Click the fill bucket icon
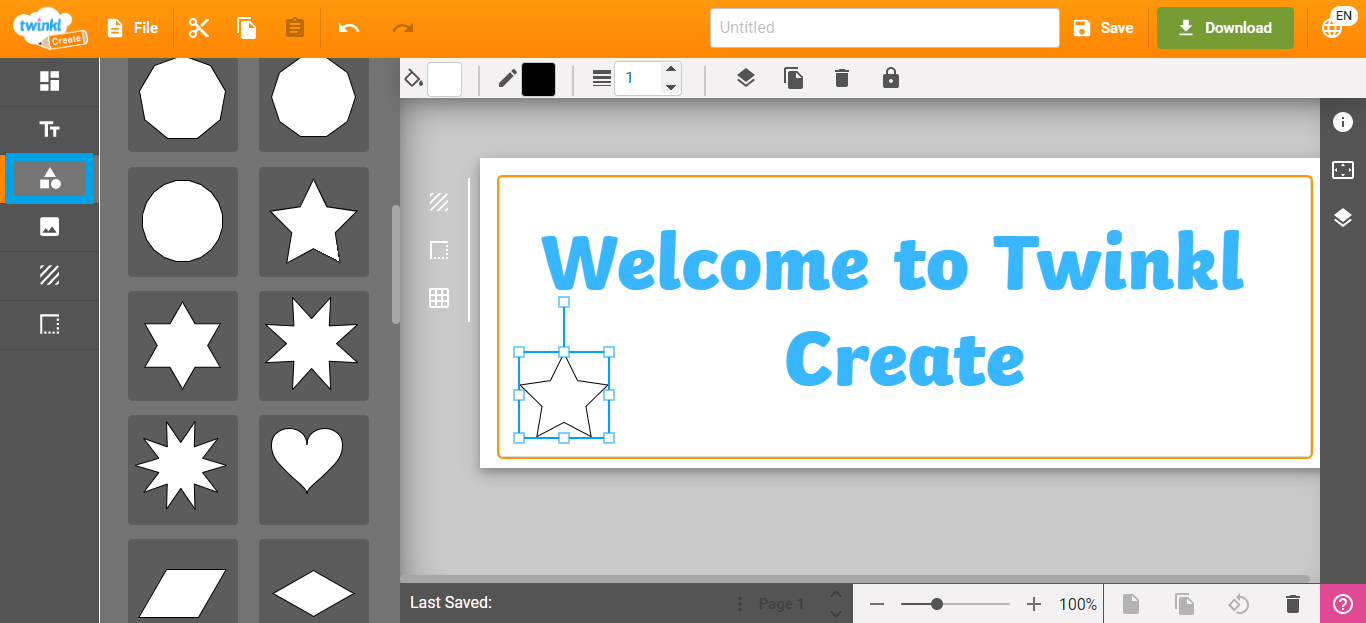The height and width of the screenshot is (623, 1366). click(x=413, y=78)
